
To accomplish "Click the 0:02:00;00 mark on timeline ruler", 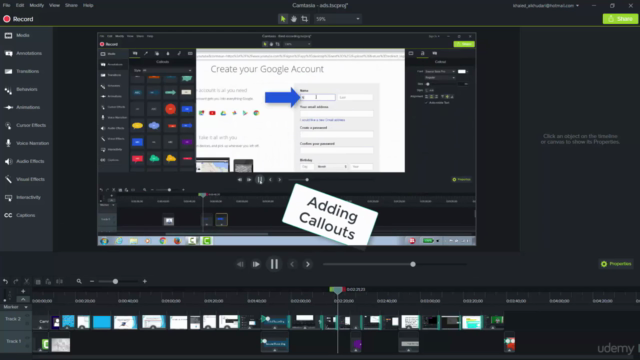I will (x=300, y=301).
